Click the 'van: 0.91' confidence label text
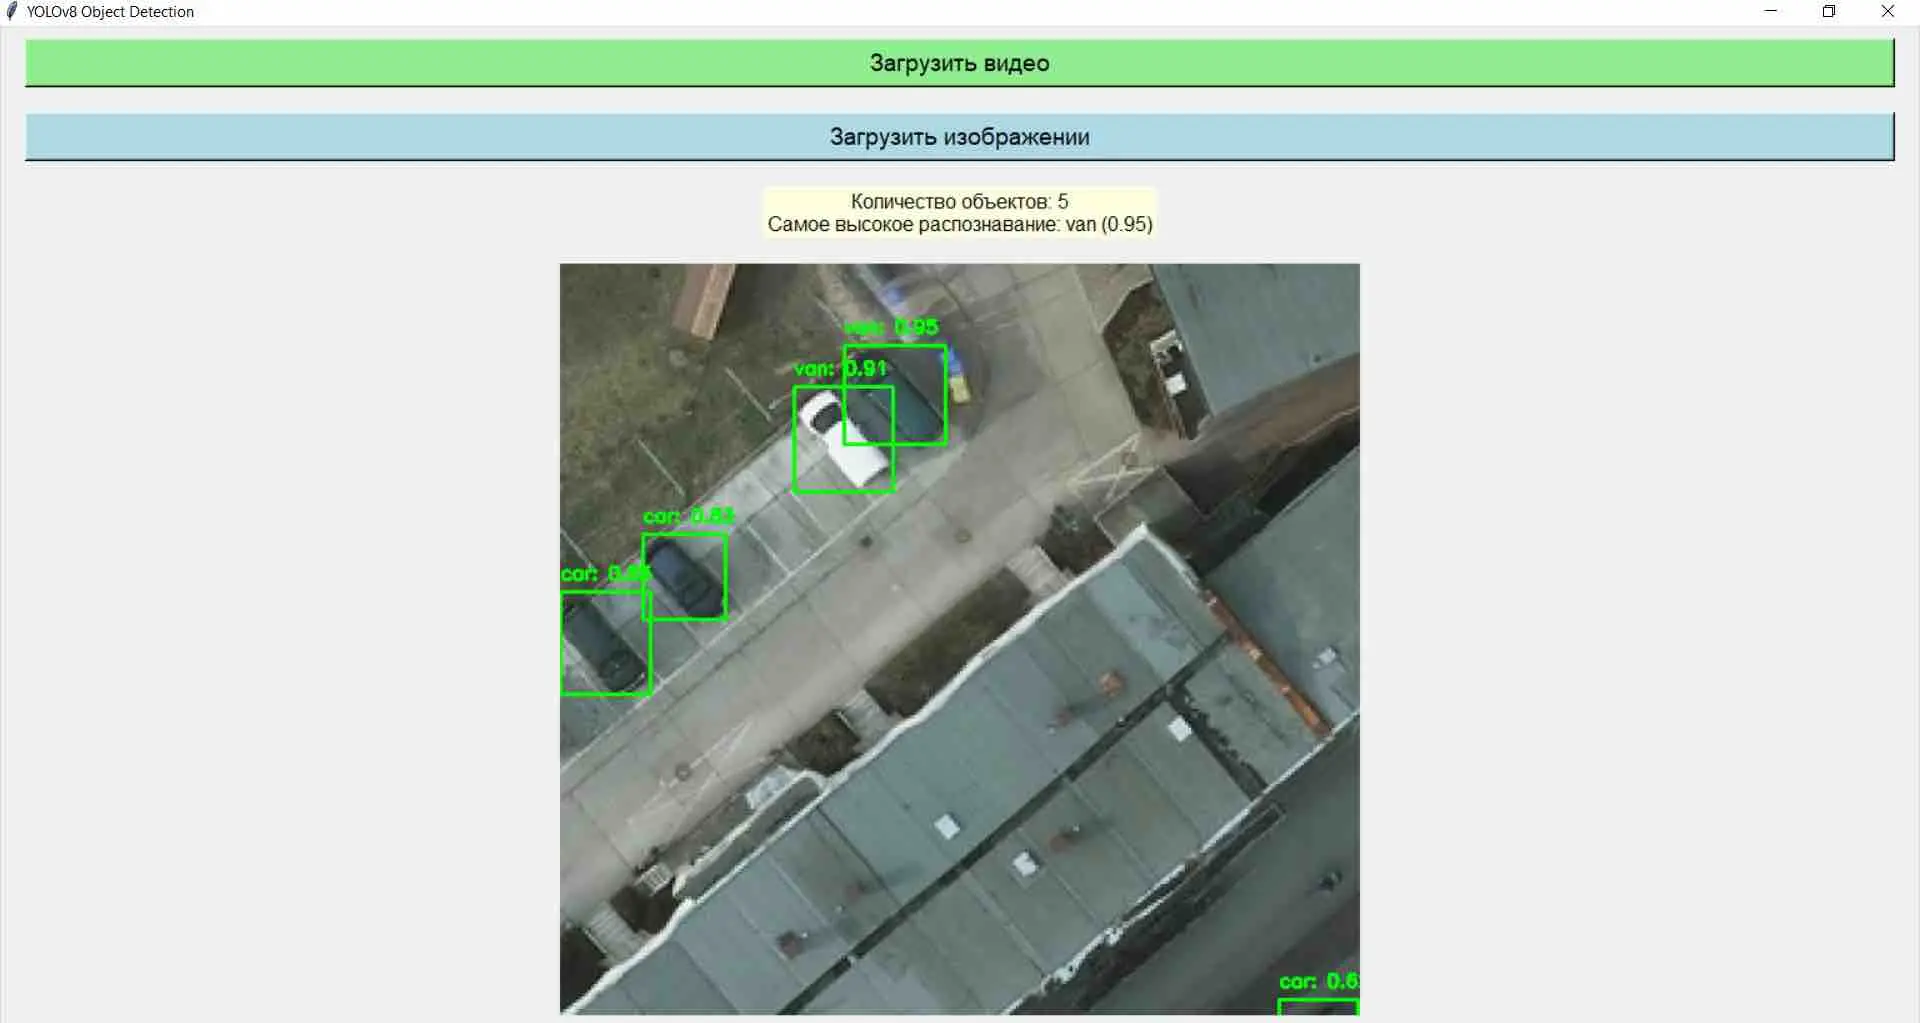Screen dimensions: 1920x1023 click(841, 369)
